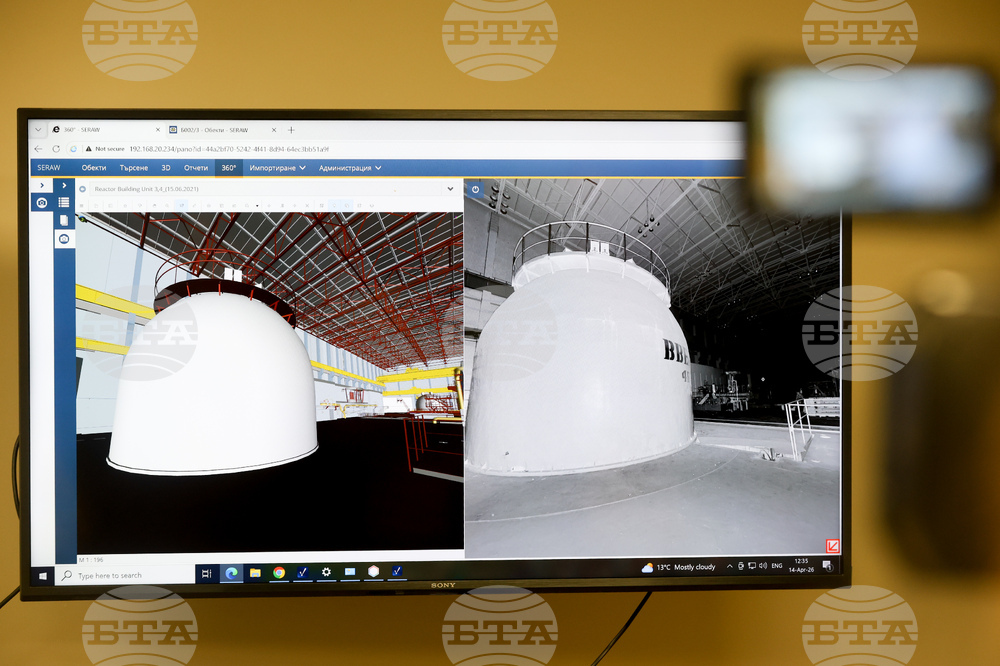Switch to the 'Б002/3 - Обекти - SERAW' tab
The width and height of the screenshot is (1000, 666).
(222, 130)
